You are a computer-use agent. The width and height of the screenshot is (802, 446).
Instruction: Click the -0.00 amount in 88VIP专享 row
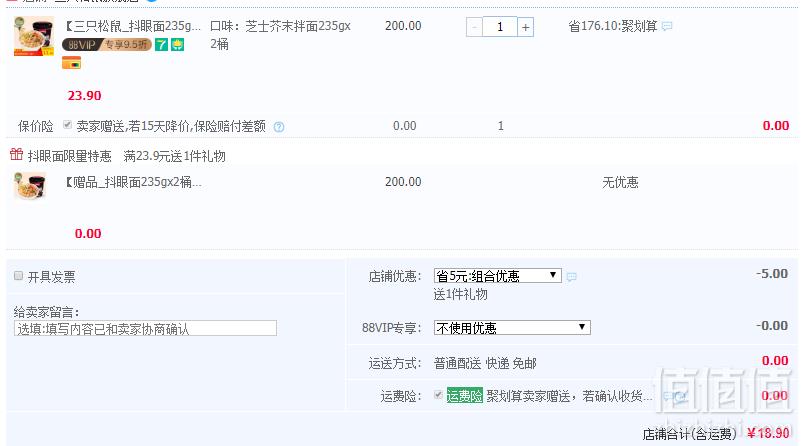pos(772,326)
